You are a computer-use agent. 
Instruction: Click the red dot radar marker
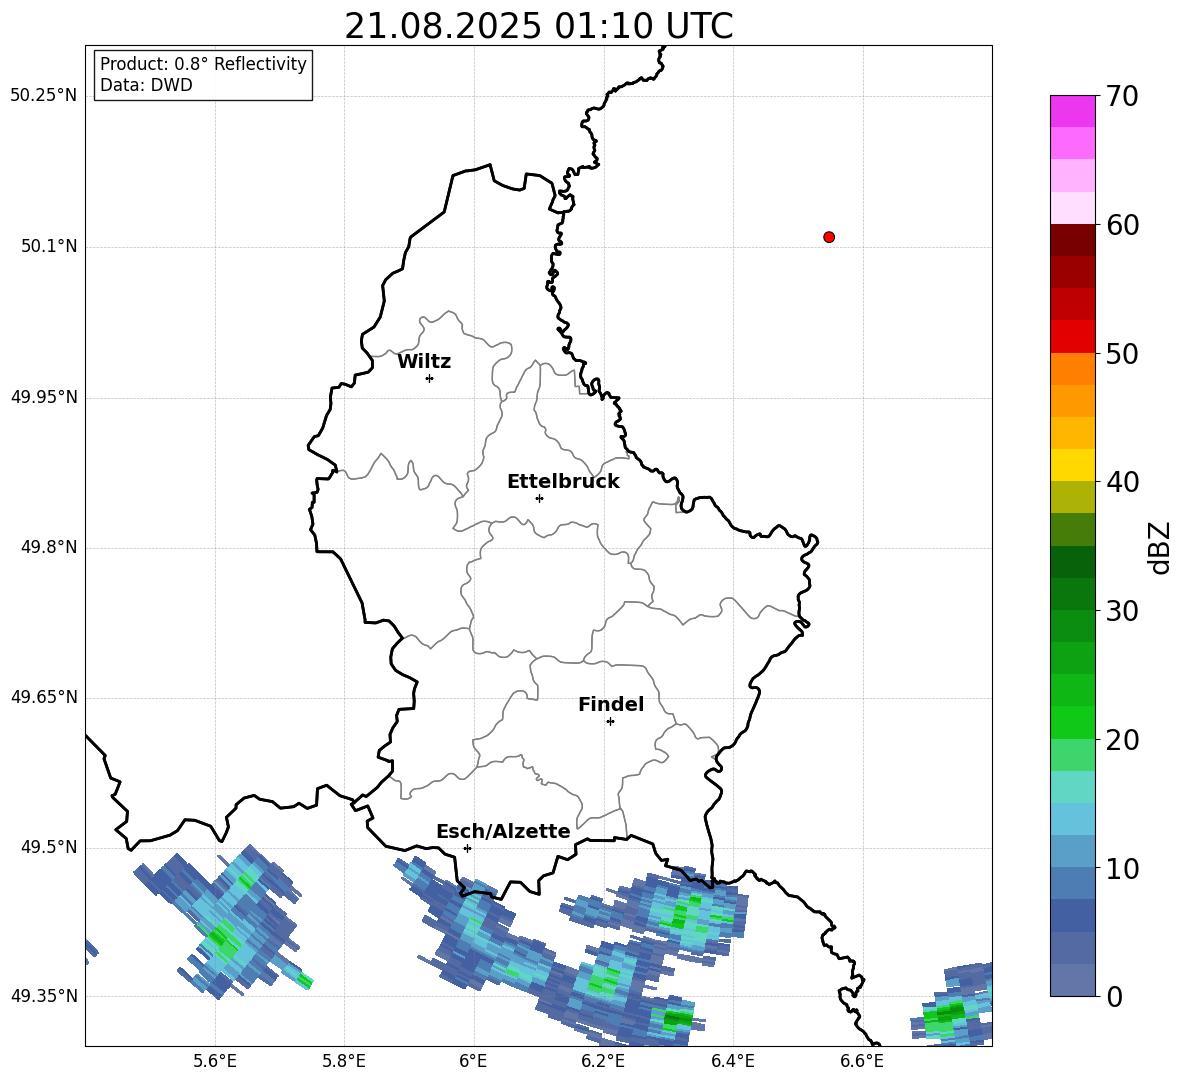[x=829, y=237]
